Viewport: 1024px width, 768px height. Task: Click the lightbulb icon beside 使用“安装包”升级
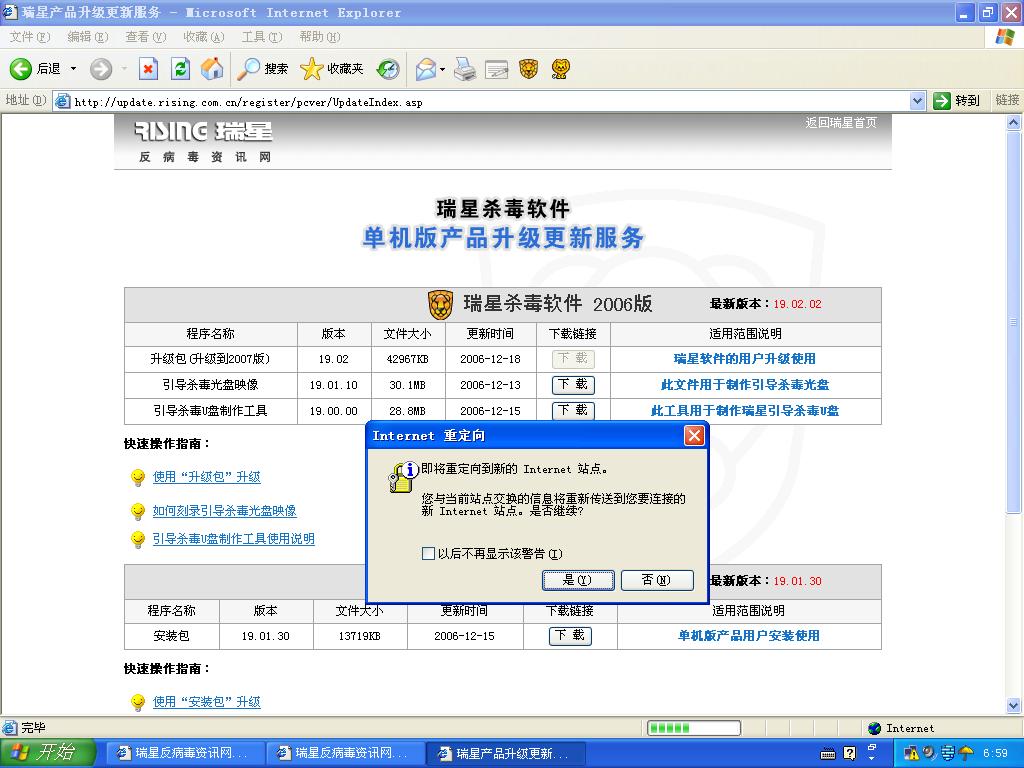click(x=138, y=703)
